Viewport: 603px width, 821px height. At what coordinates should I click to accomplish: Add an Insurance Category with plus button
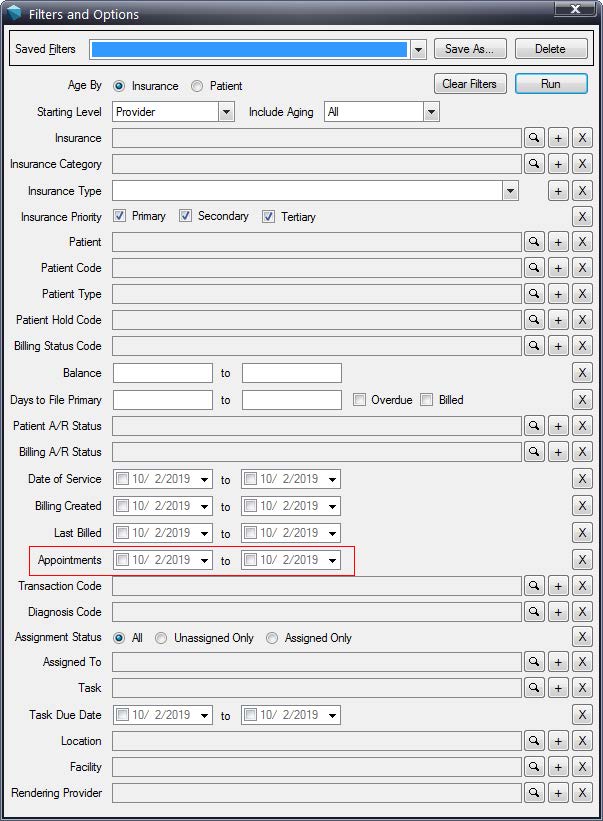[558, 164]
